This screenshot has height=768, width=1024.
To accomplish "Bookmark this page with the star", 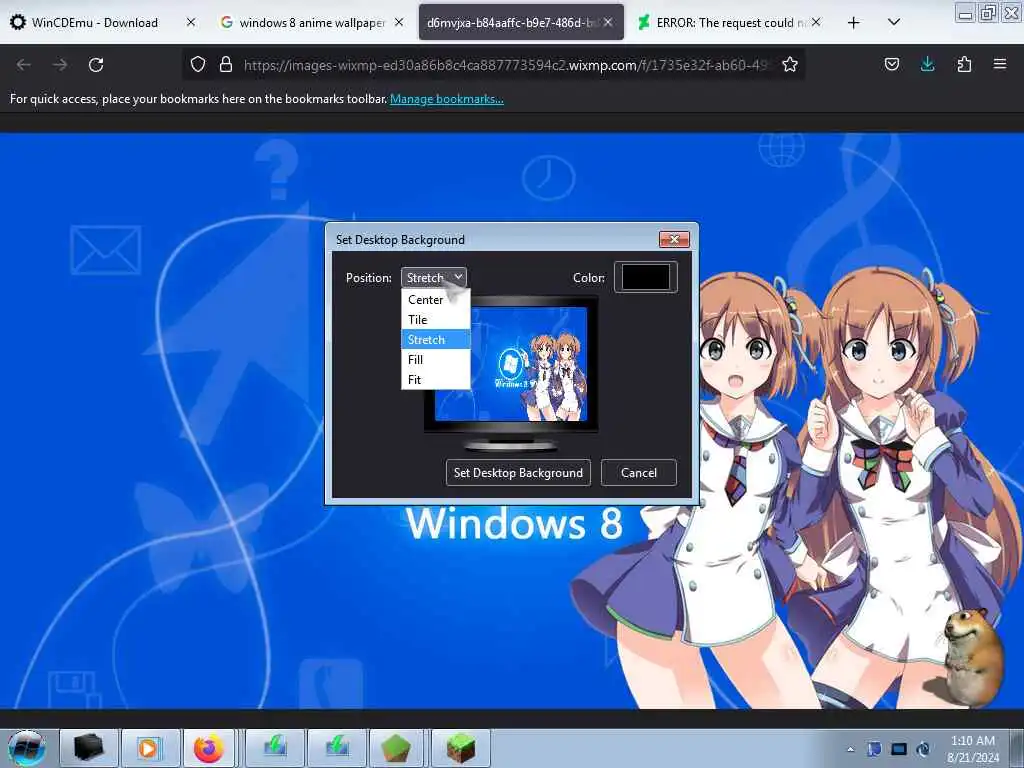I will coord(790,64).
